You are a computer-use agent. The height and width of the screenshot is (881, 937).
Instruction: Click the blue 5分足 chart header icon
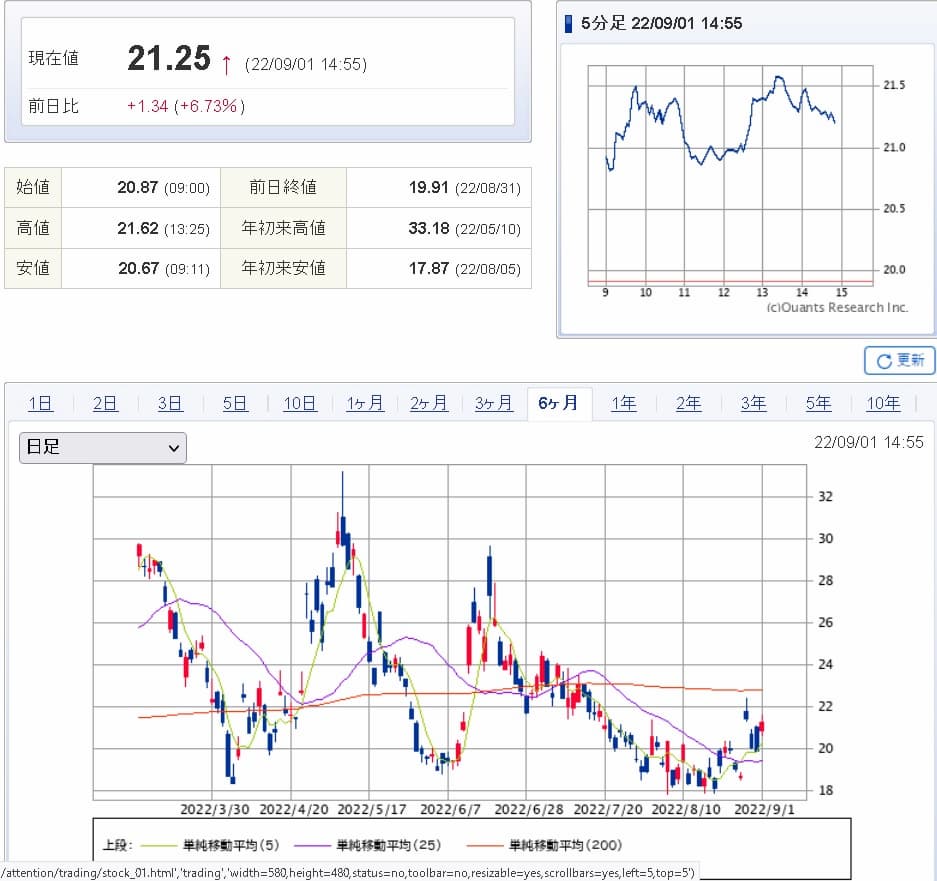click(570, 23)
